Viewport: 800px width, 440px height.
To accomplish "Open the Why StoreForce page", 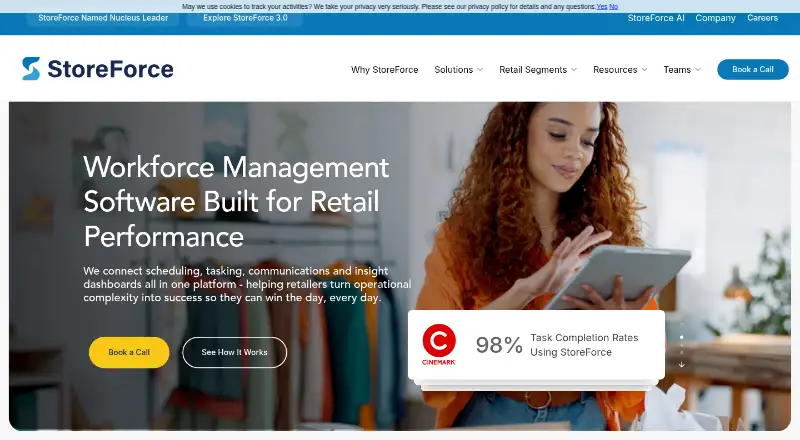I will pos(384,69).
